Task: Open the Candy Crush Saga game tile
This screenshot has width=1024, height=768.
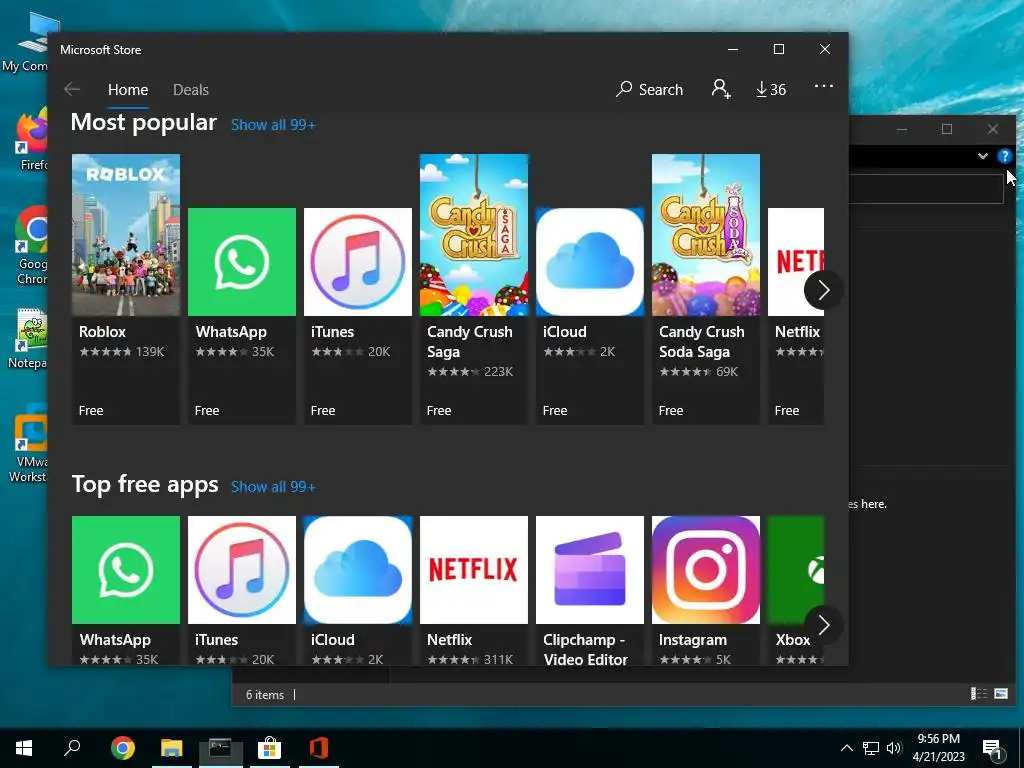Action: [474, 289]
